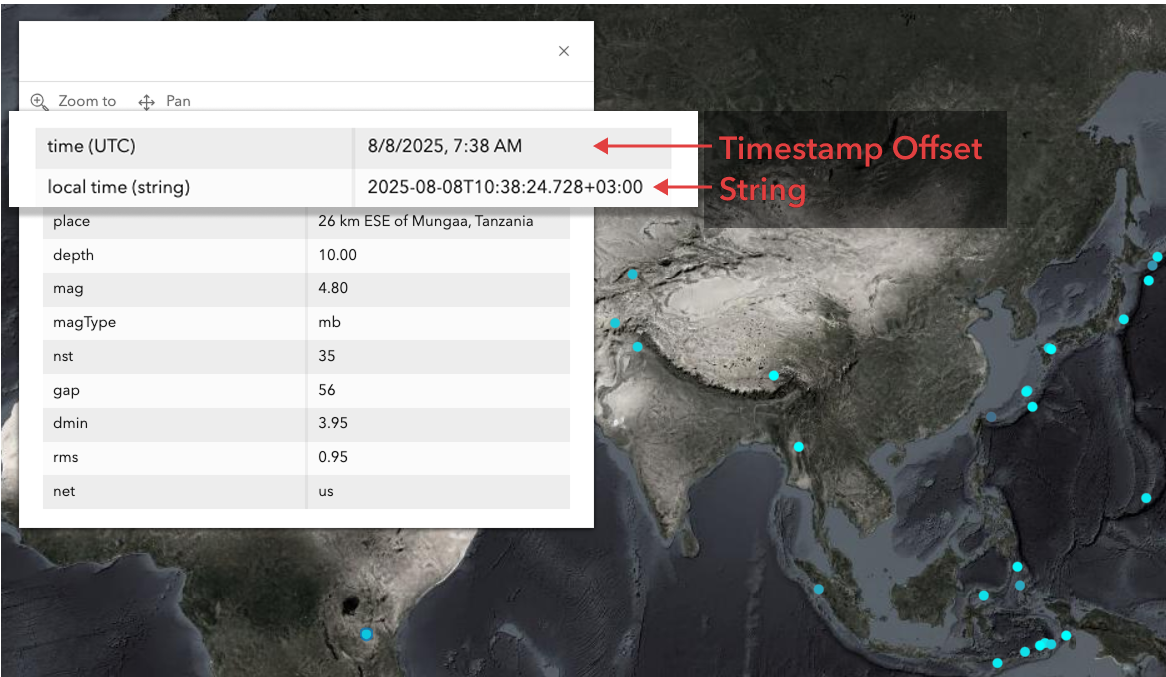Dismiss the popup with the X
The height and width of the screenshot is (677, 1166).
(563, 50)
